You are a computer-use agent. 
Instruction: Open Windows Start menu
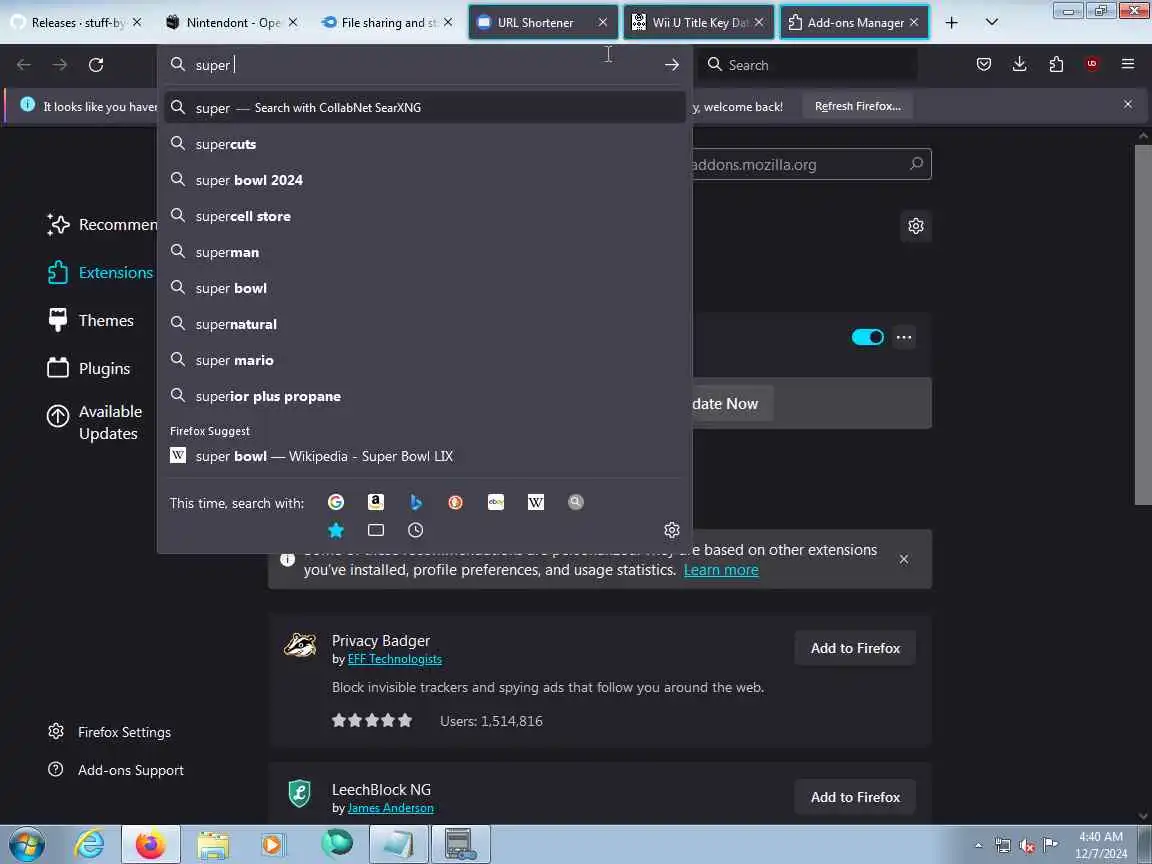click(x=27, y=844)
